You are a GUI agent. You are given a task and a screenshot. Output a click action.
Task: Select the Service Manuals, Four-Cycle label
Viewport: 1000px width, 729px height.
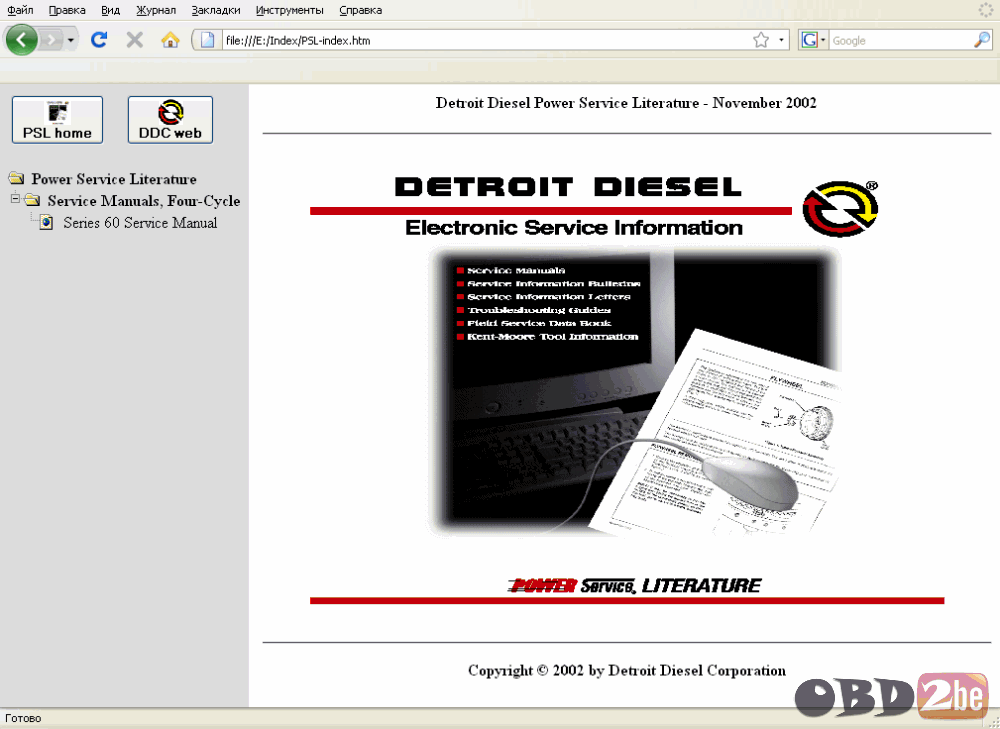[143, 201]
